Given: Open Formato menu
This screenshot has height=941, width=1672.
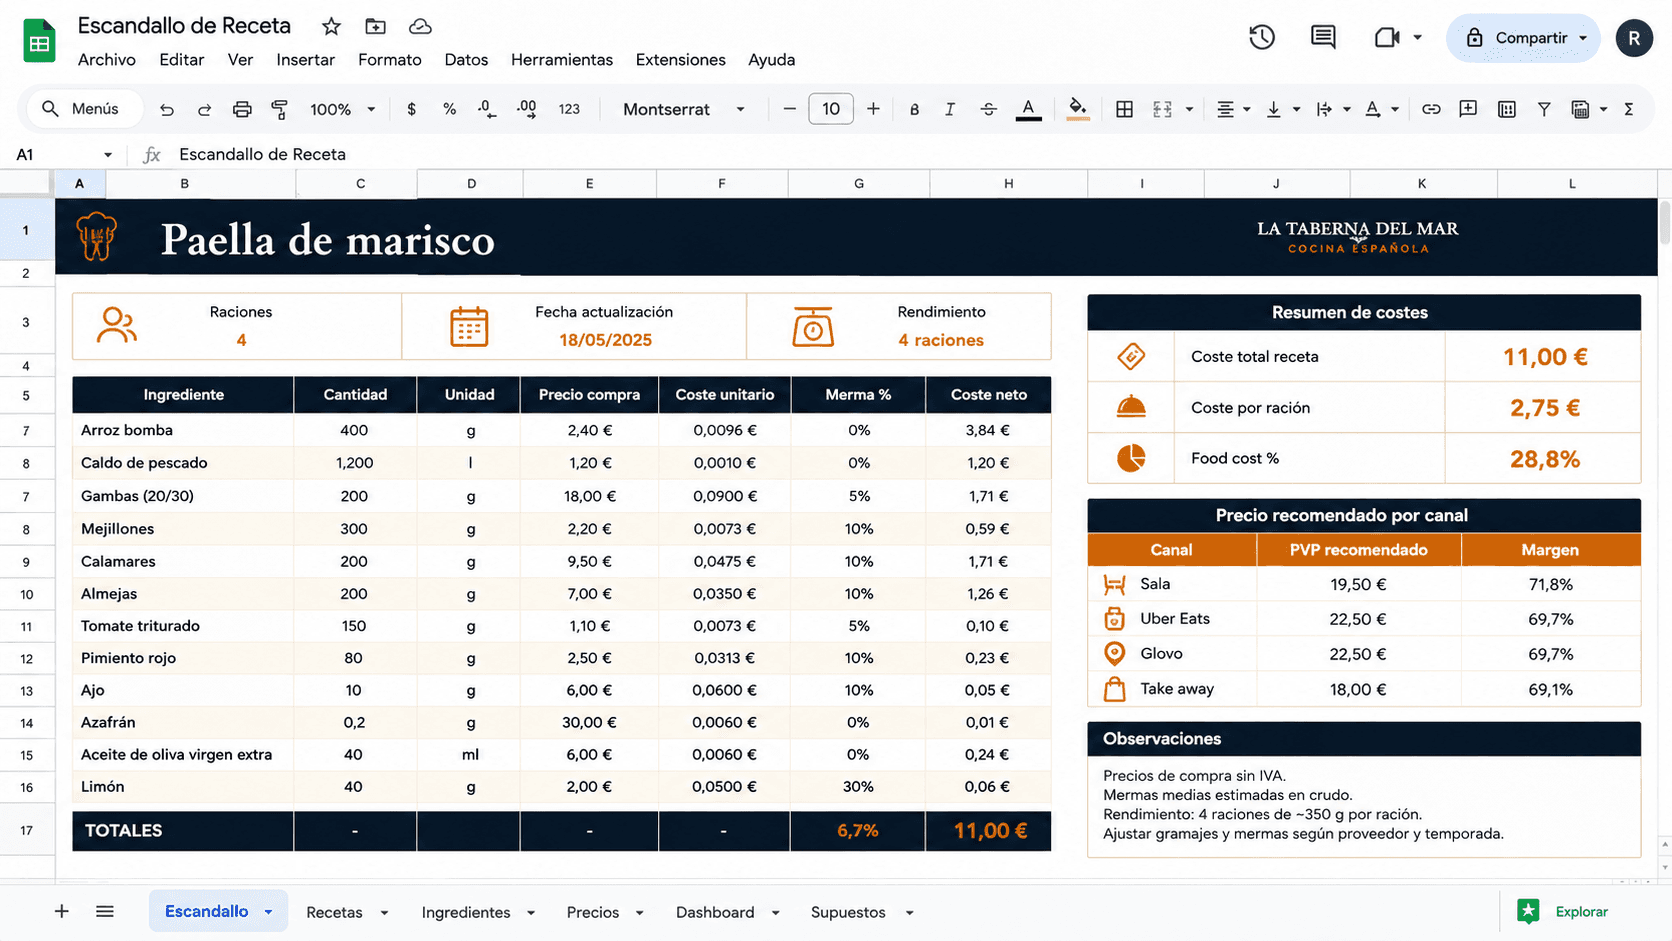Looking at the screenshot, I should point(390,60).
